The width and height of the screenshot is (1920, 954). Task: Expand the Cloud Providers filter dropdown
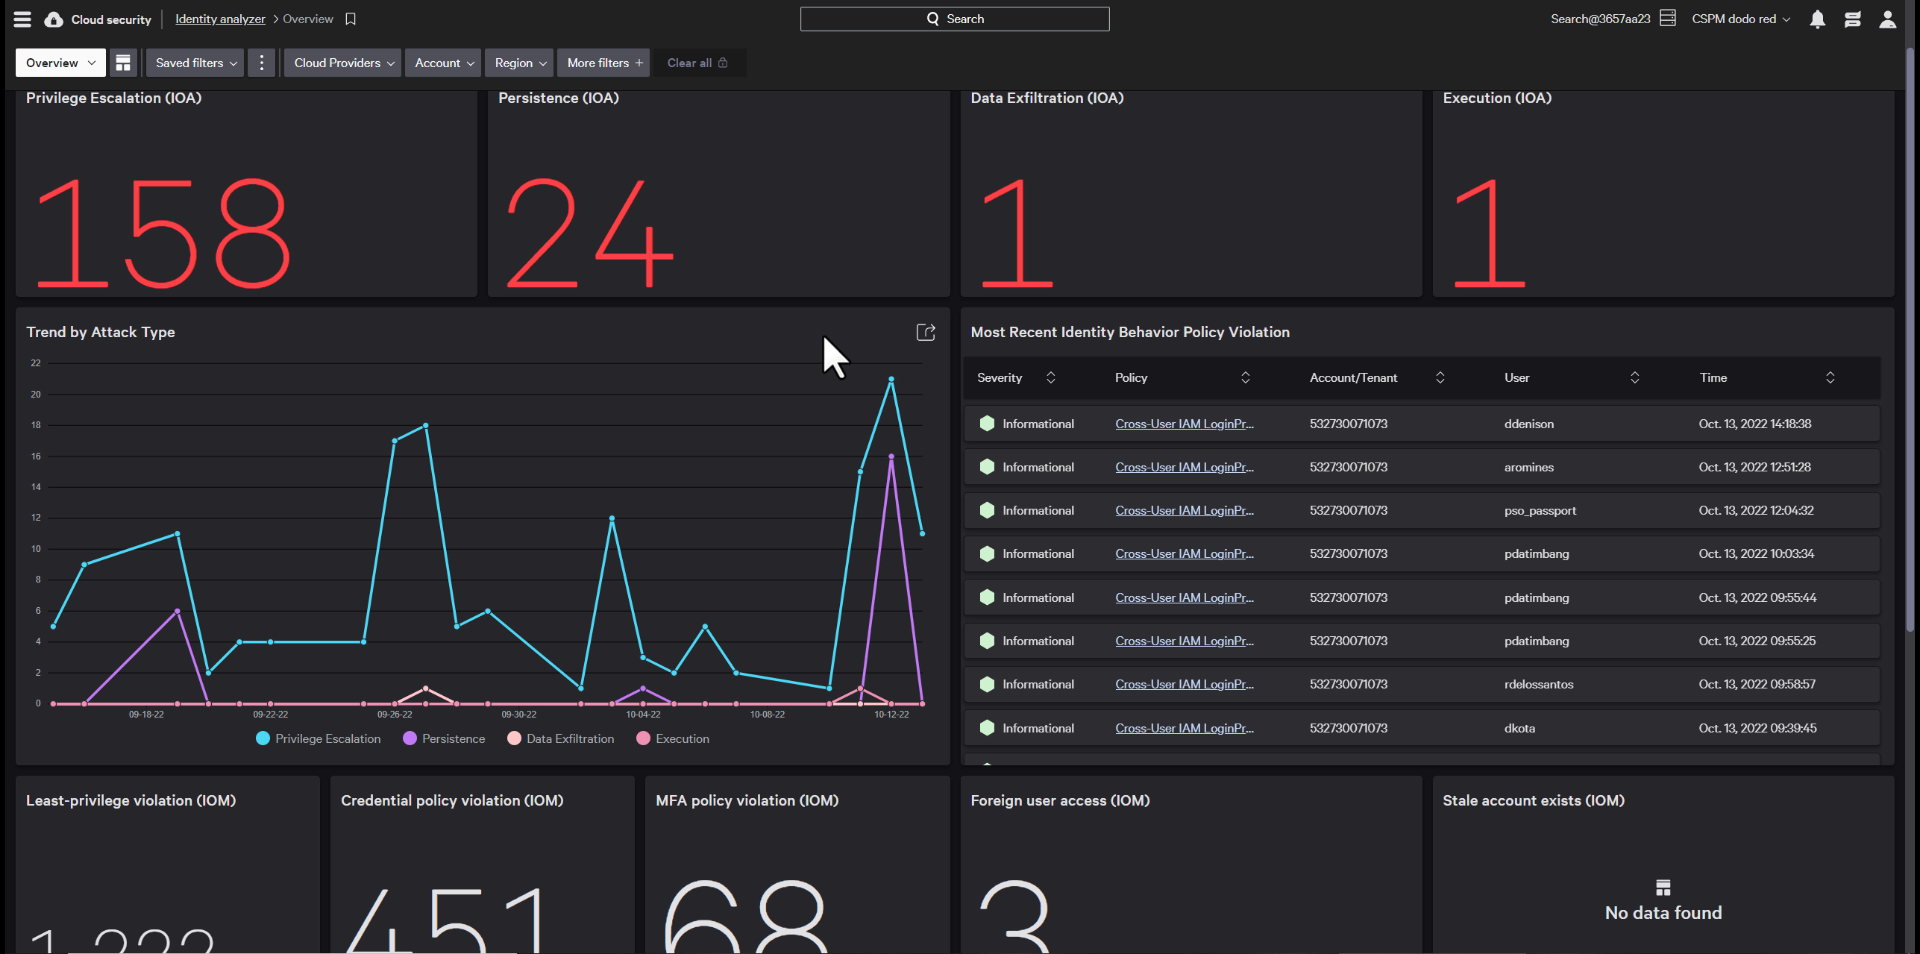342,63
